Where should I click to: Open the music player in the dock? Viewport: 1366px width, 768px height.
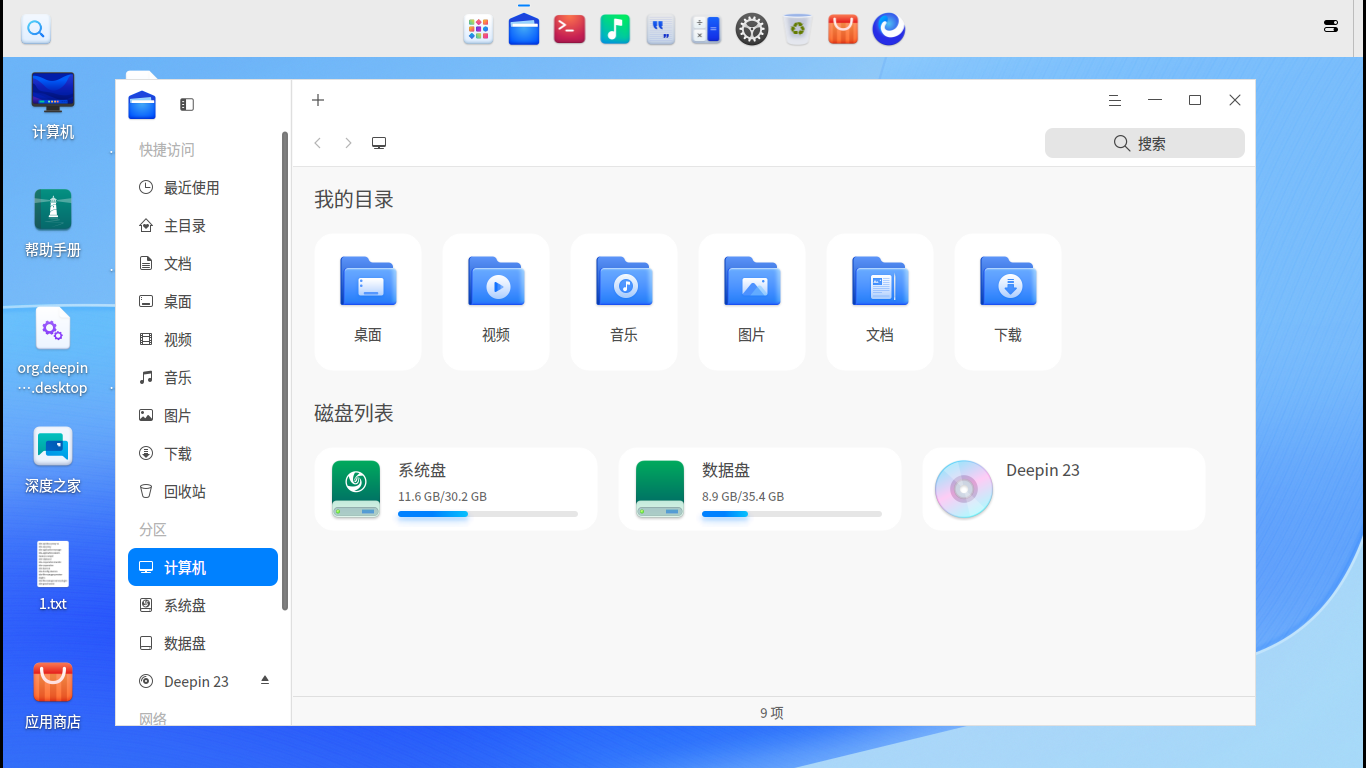pos(615,29)
